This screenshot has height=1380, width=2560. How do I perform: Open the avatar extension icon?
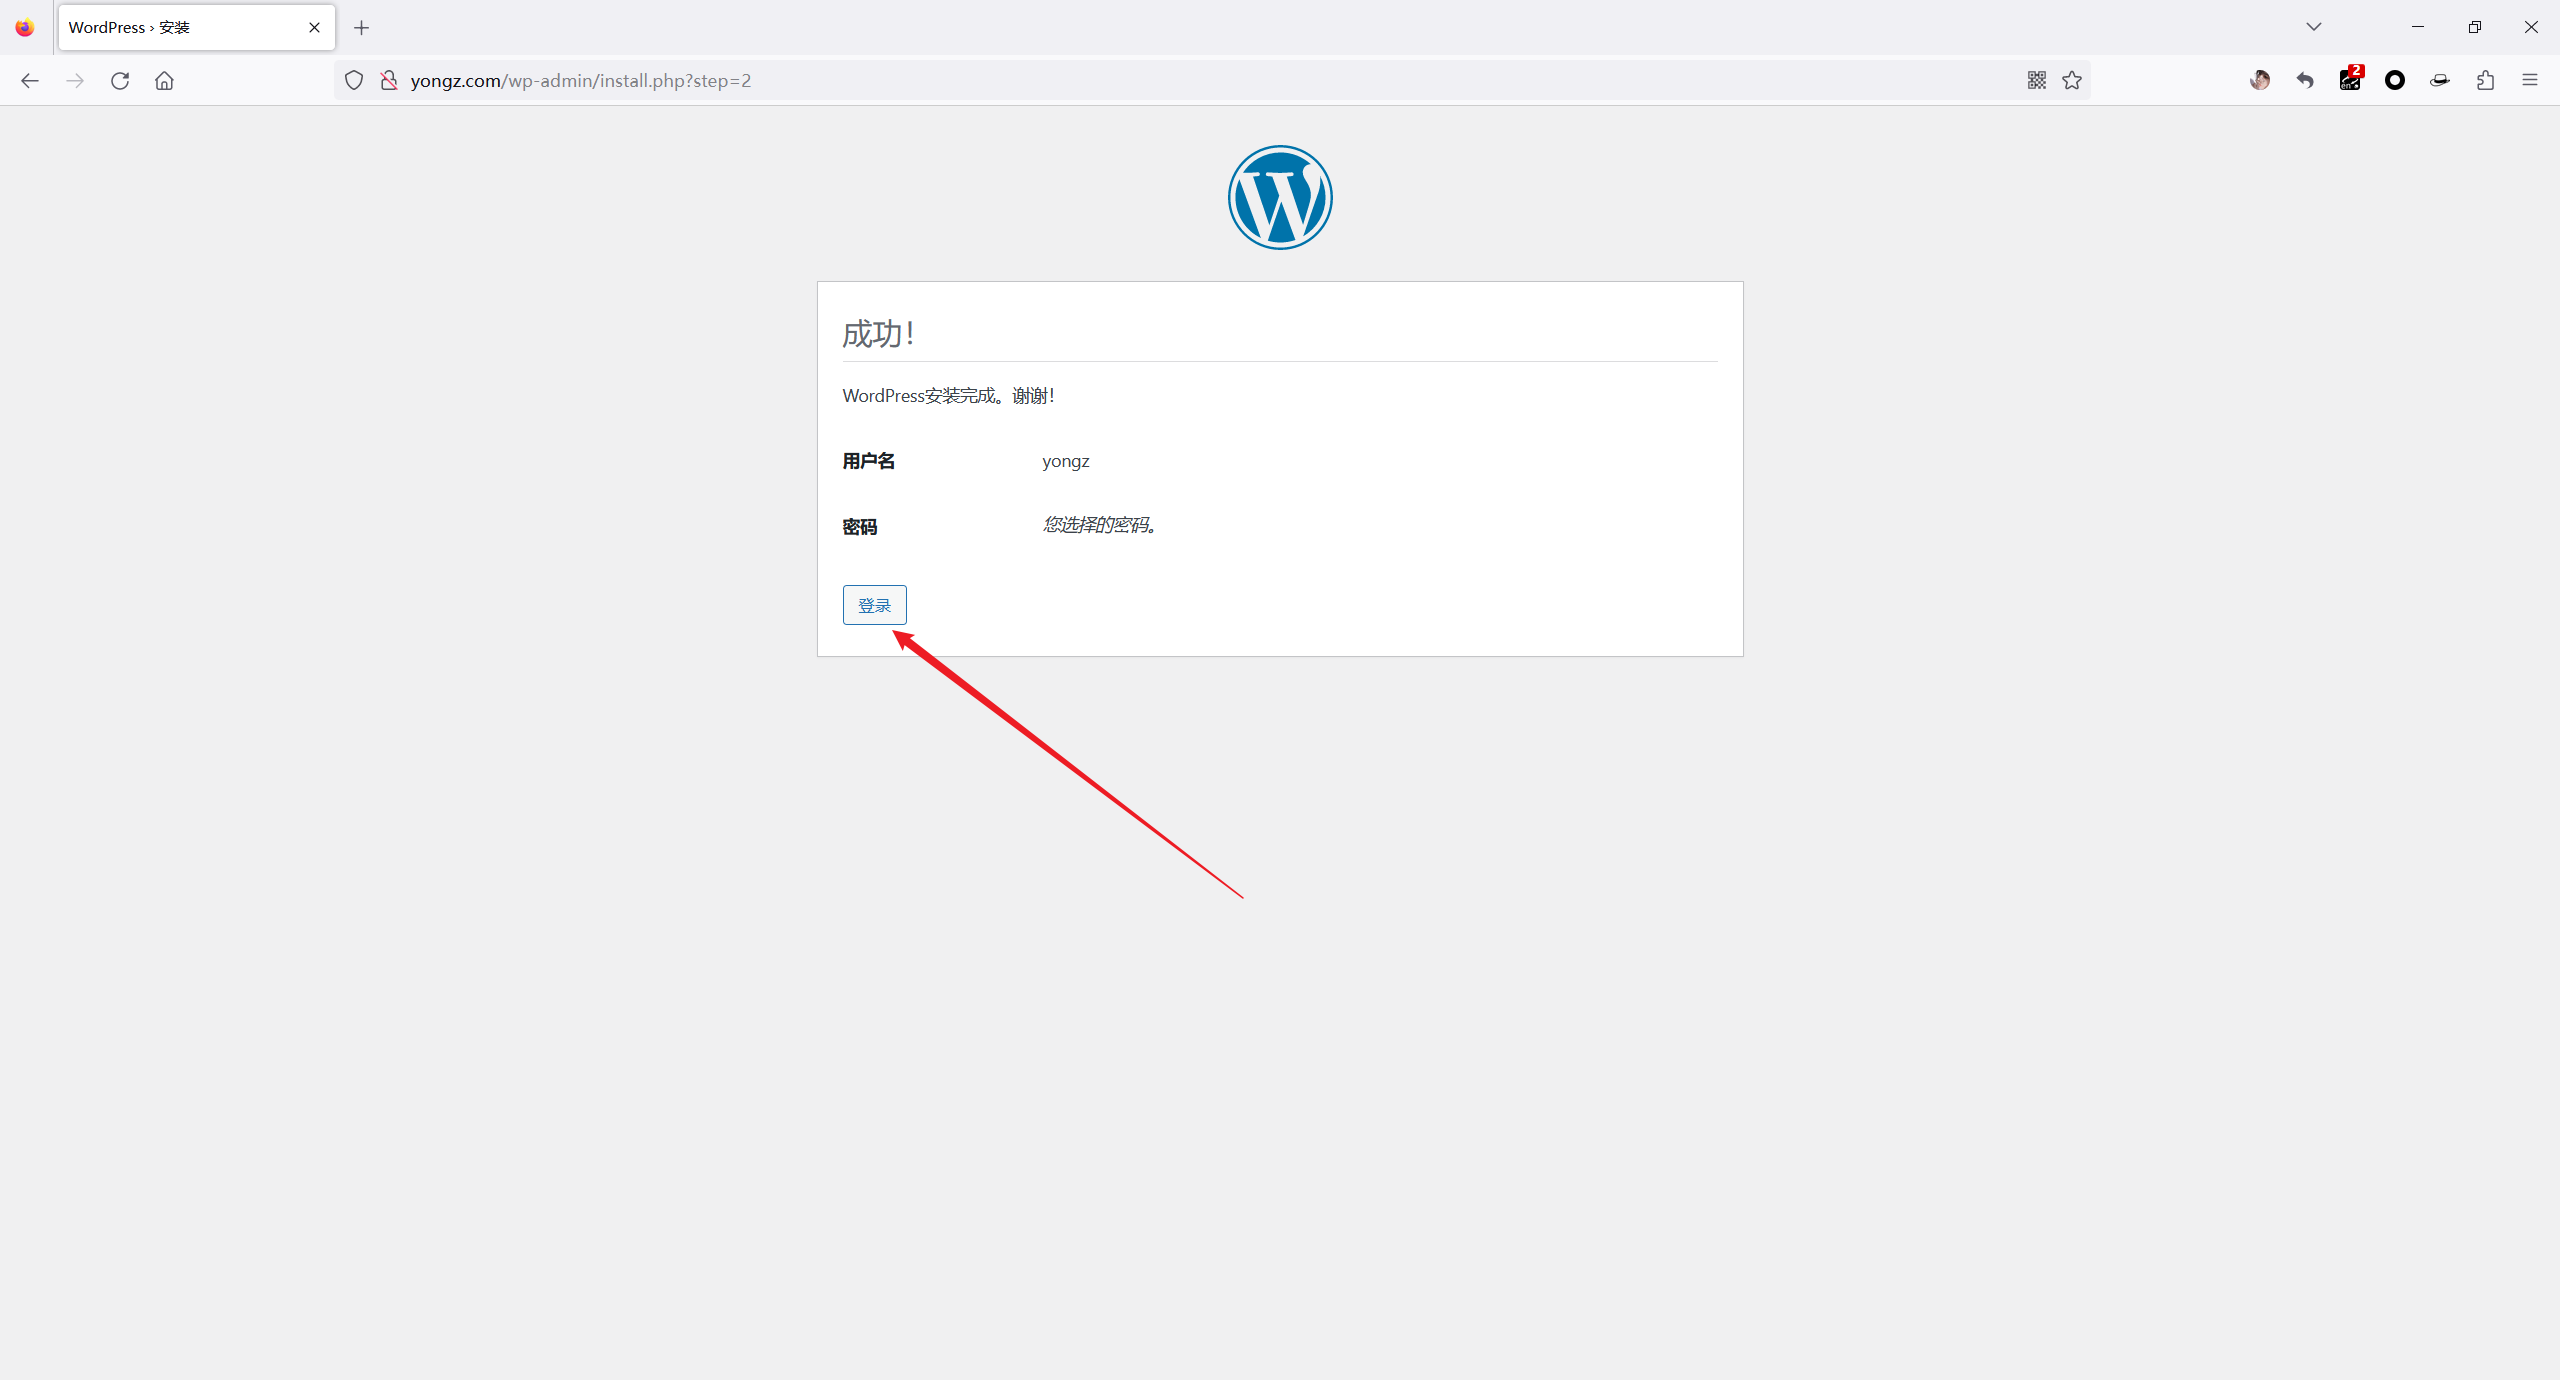2260,80
